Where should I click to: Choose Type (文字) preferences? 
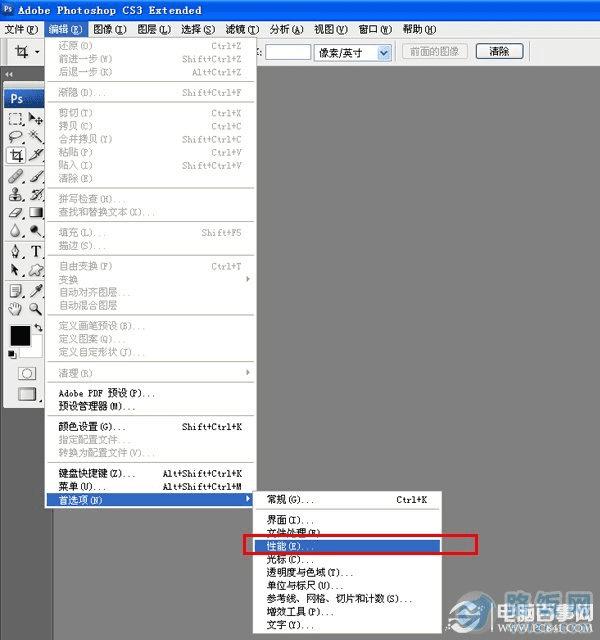[x=347, y=624]
